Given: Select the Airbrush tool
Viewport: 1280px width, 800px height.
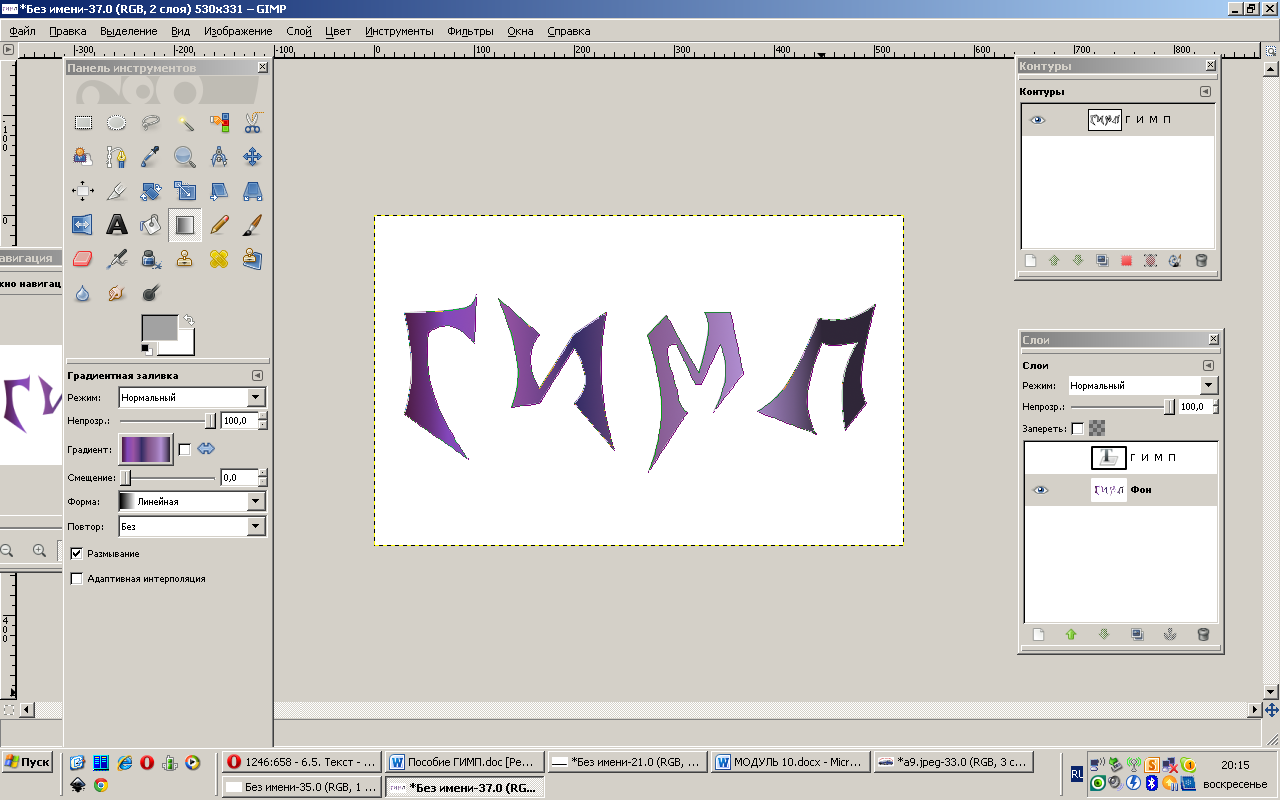Looking at the screenshot, I should click(x=117, y=259).
